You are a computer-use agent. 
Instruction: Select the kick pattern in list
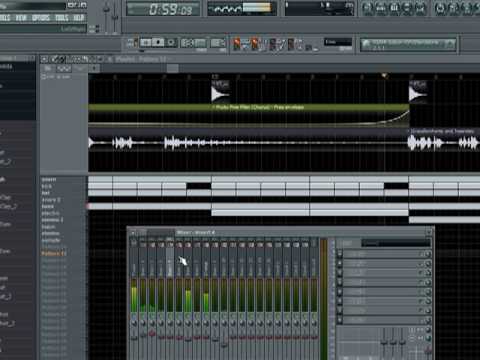(x=46, y=186)
